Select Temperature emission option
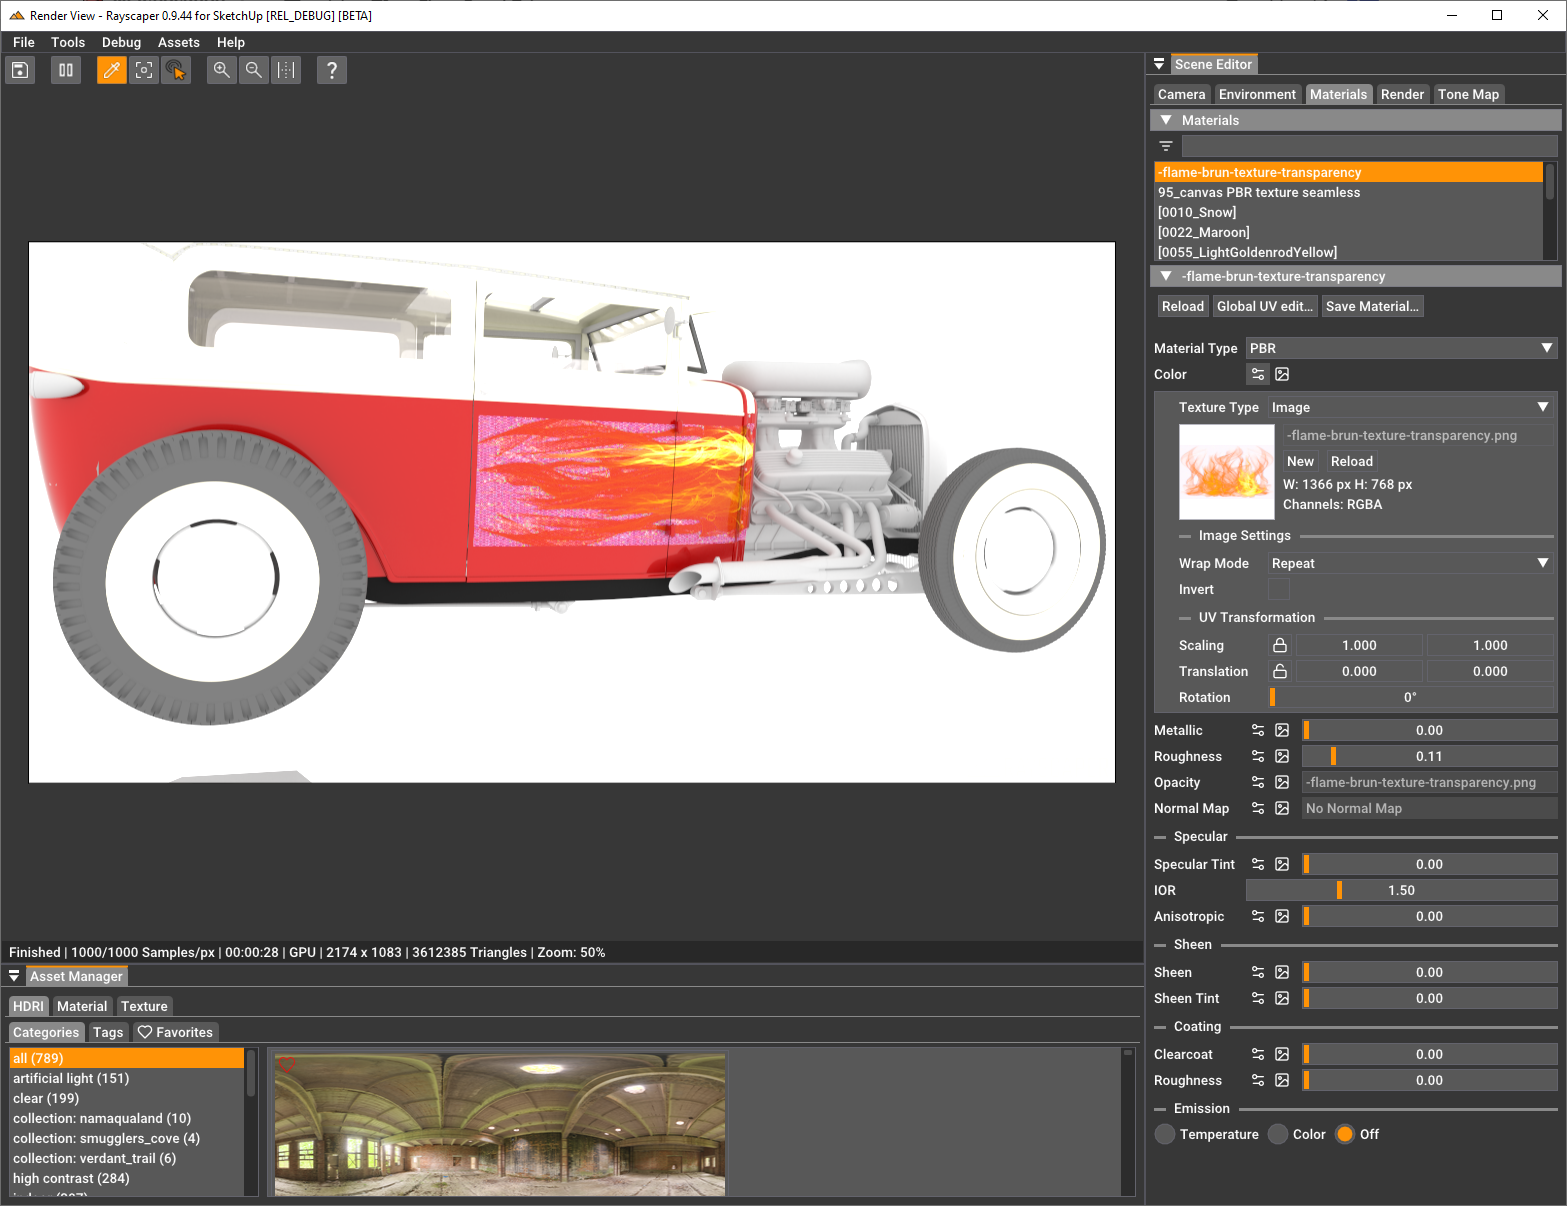Image resolution: width=1567 pixels, height=1206 pixels. [1165, 1134]
